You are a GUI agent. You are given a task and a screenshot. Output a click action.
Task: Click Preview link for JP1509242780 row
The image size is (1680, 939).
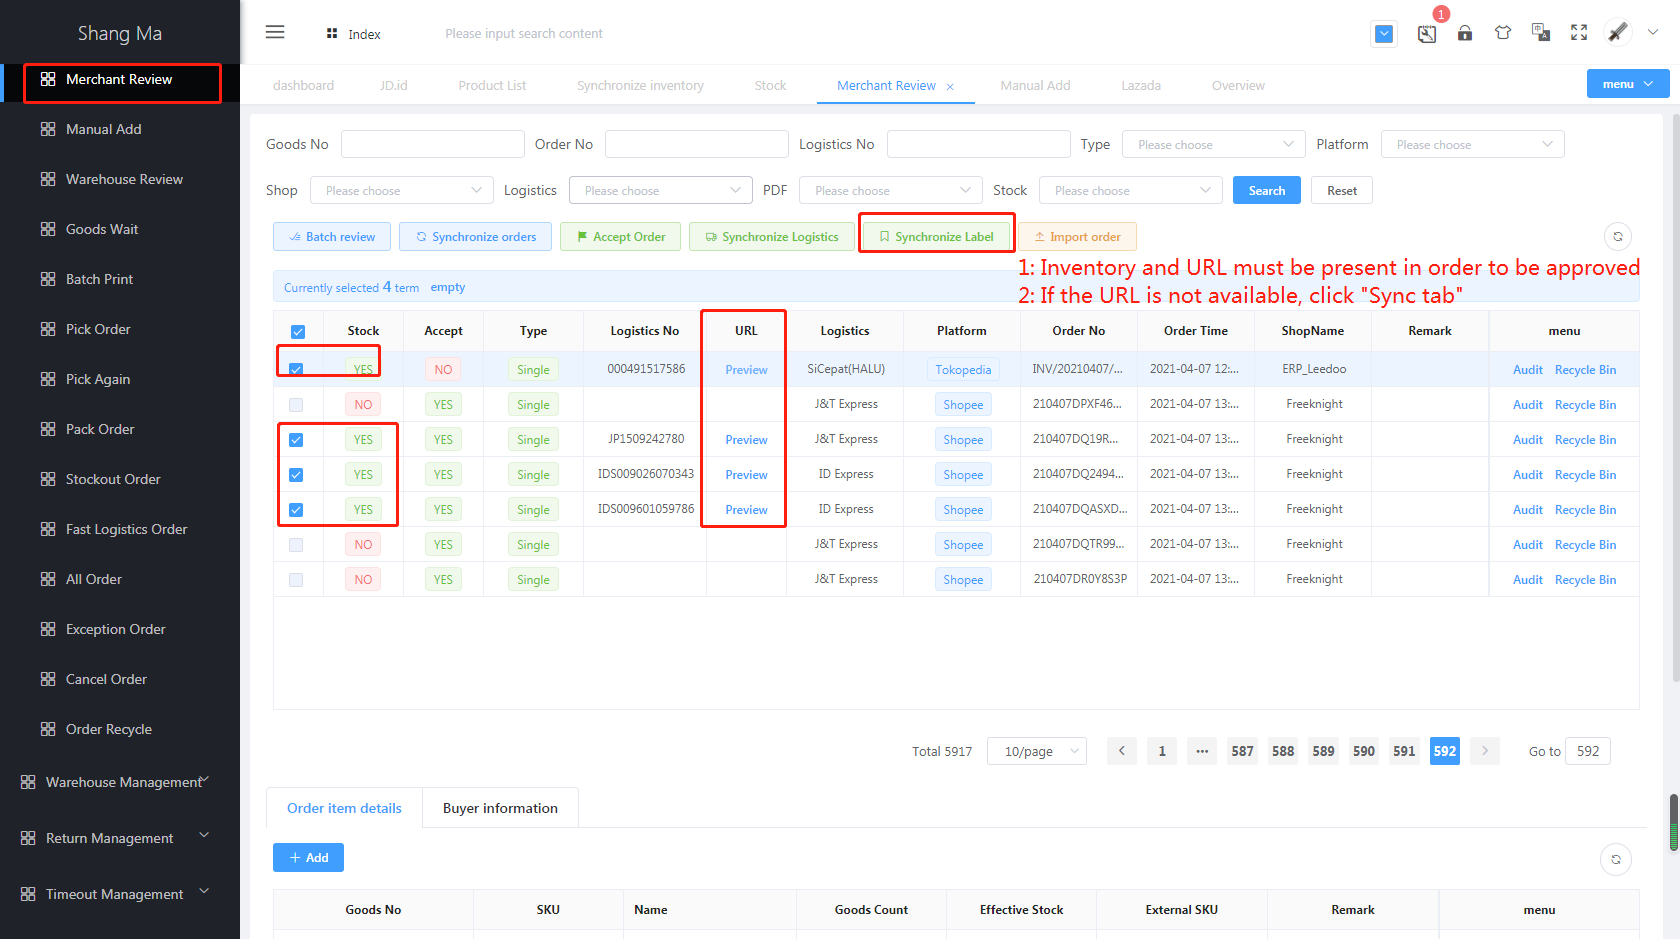coord(746,440)
